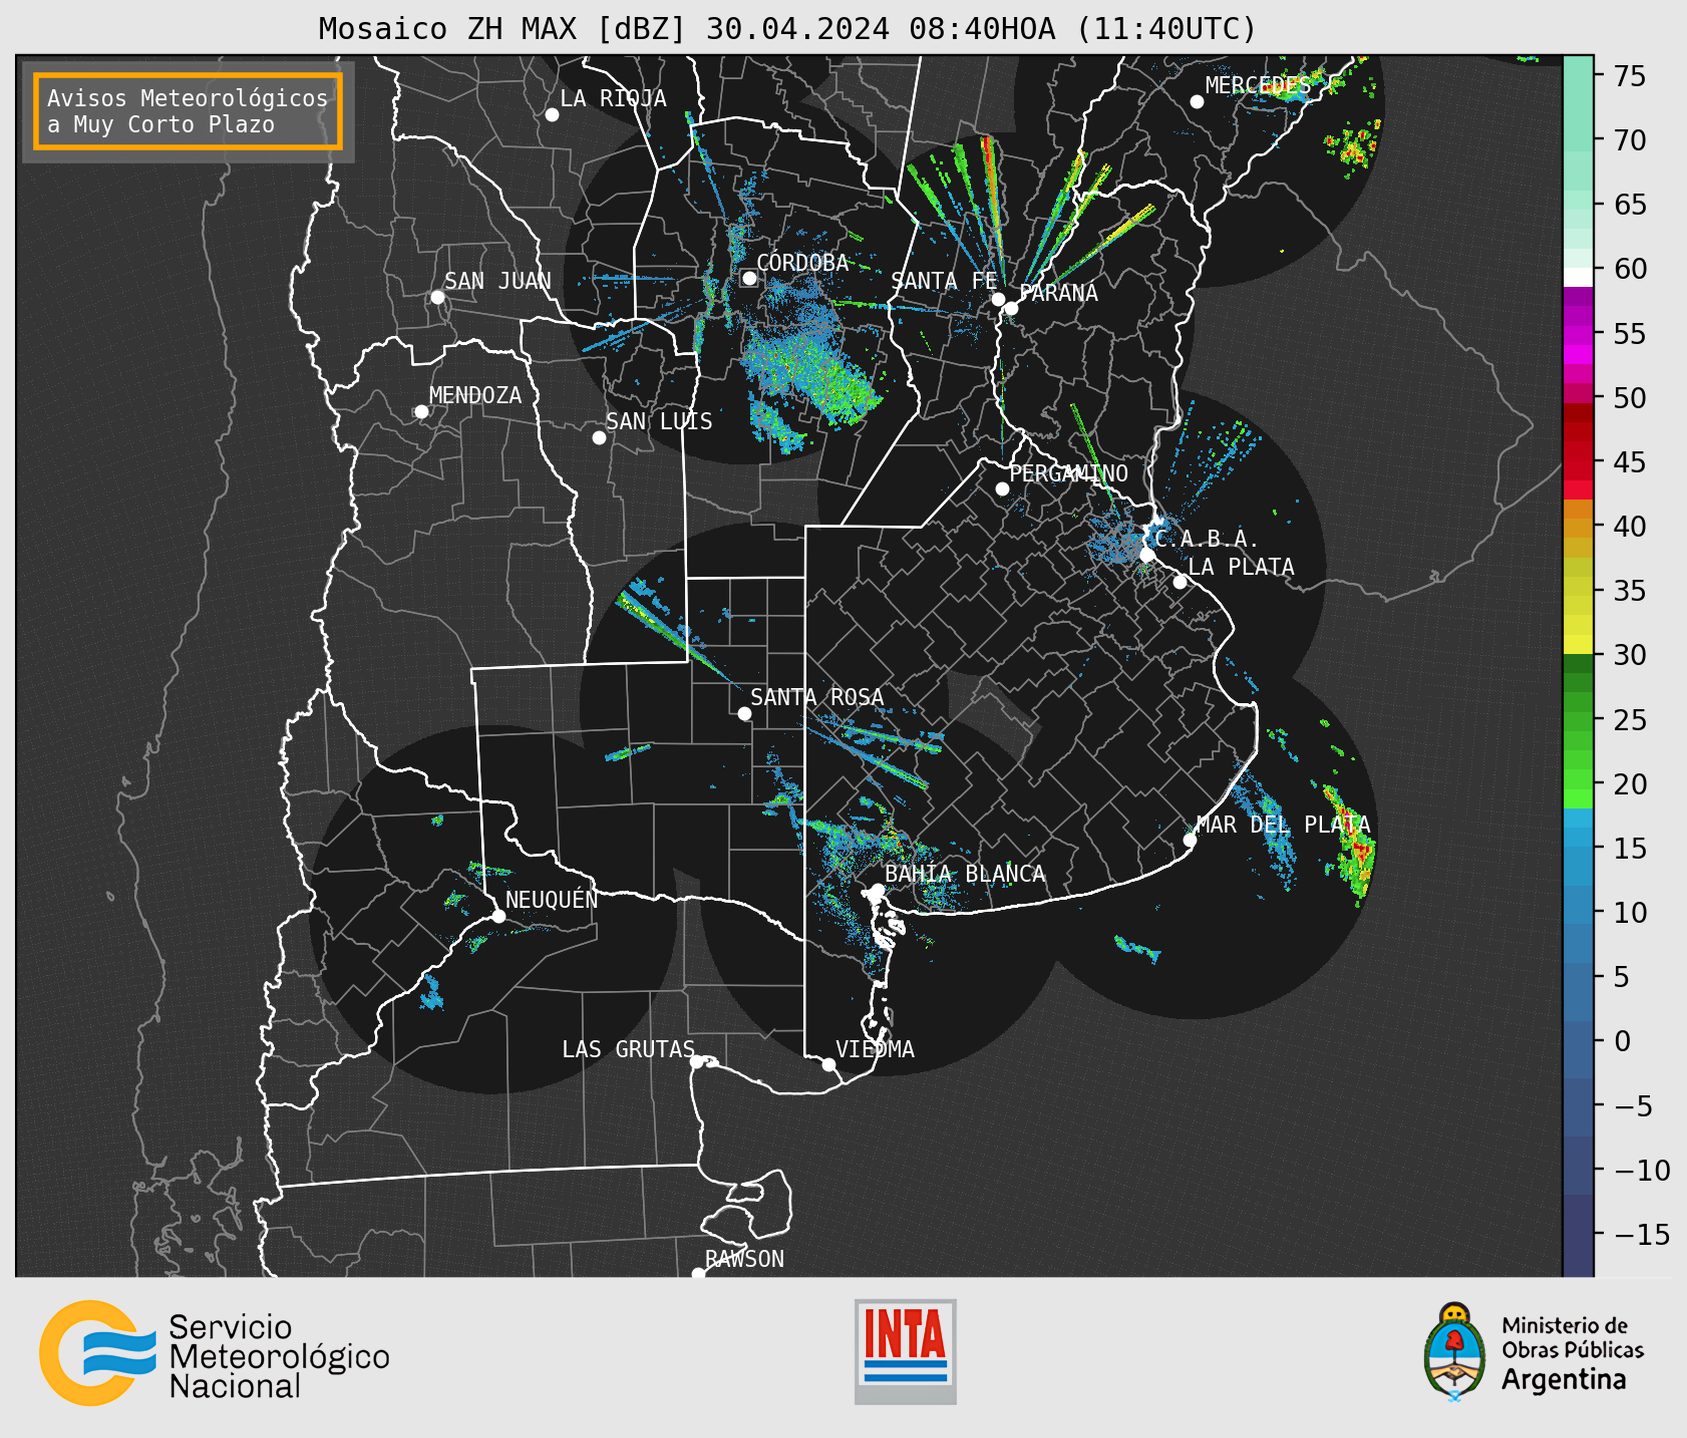Click the Neuquén city marker dot
This screenshot has width=1687, height=1438.
[498, 916]
